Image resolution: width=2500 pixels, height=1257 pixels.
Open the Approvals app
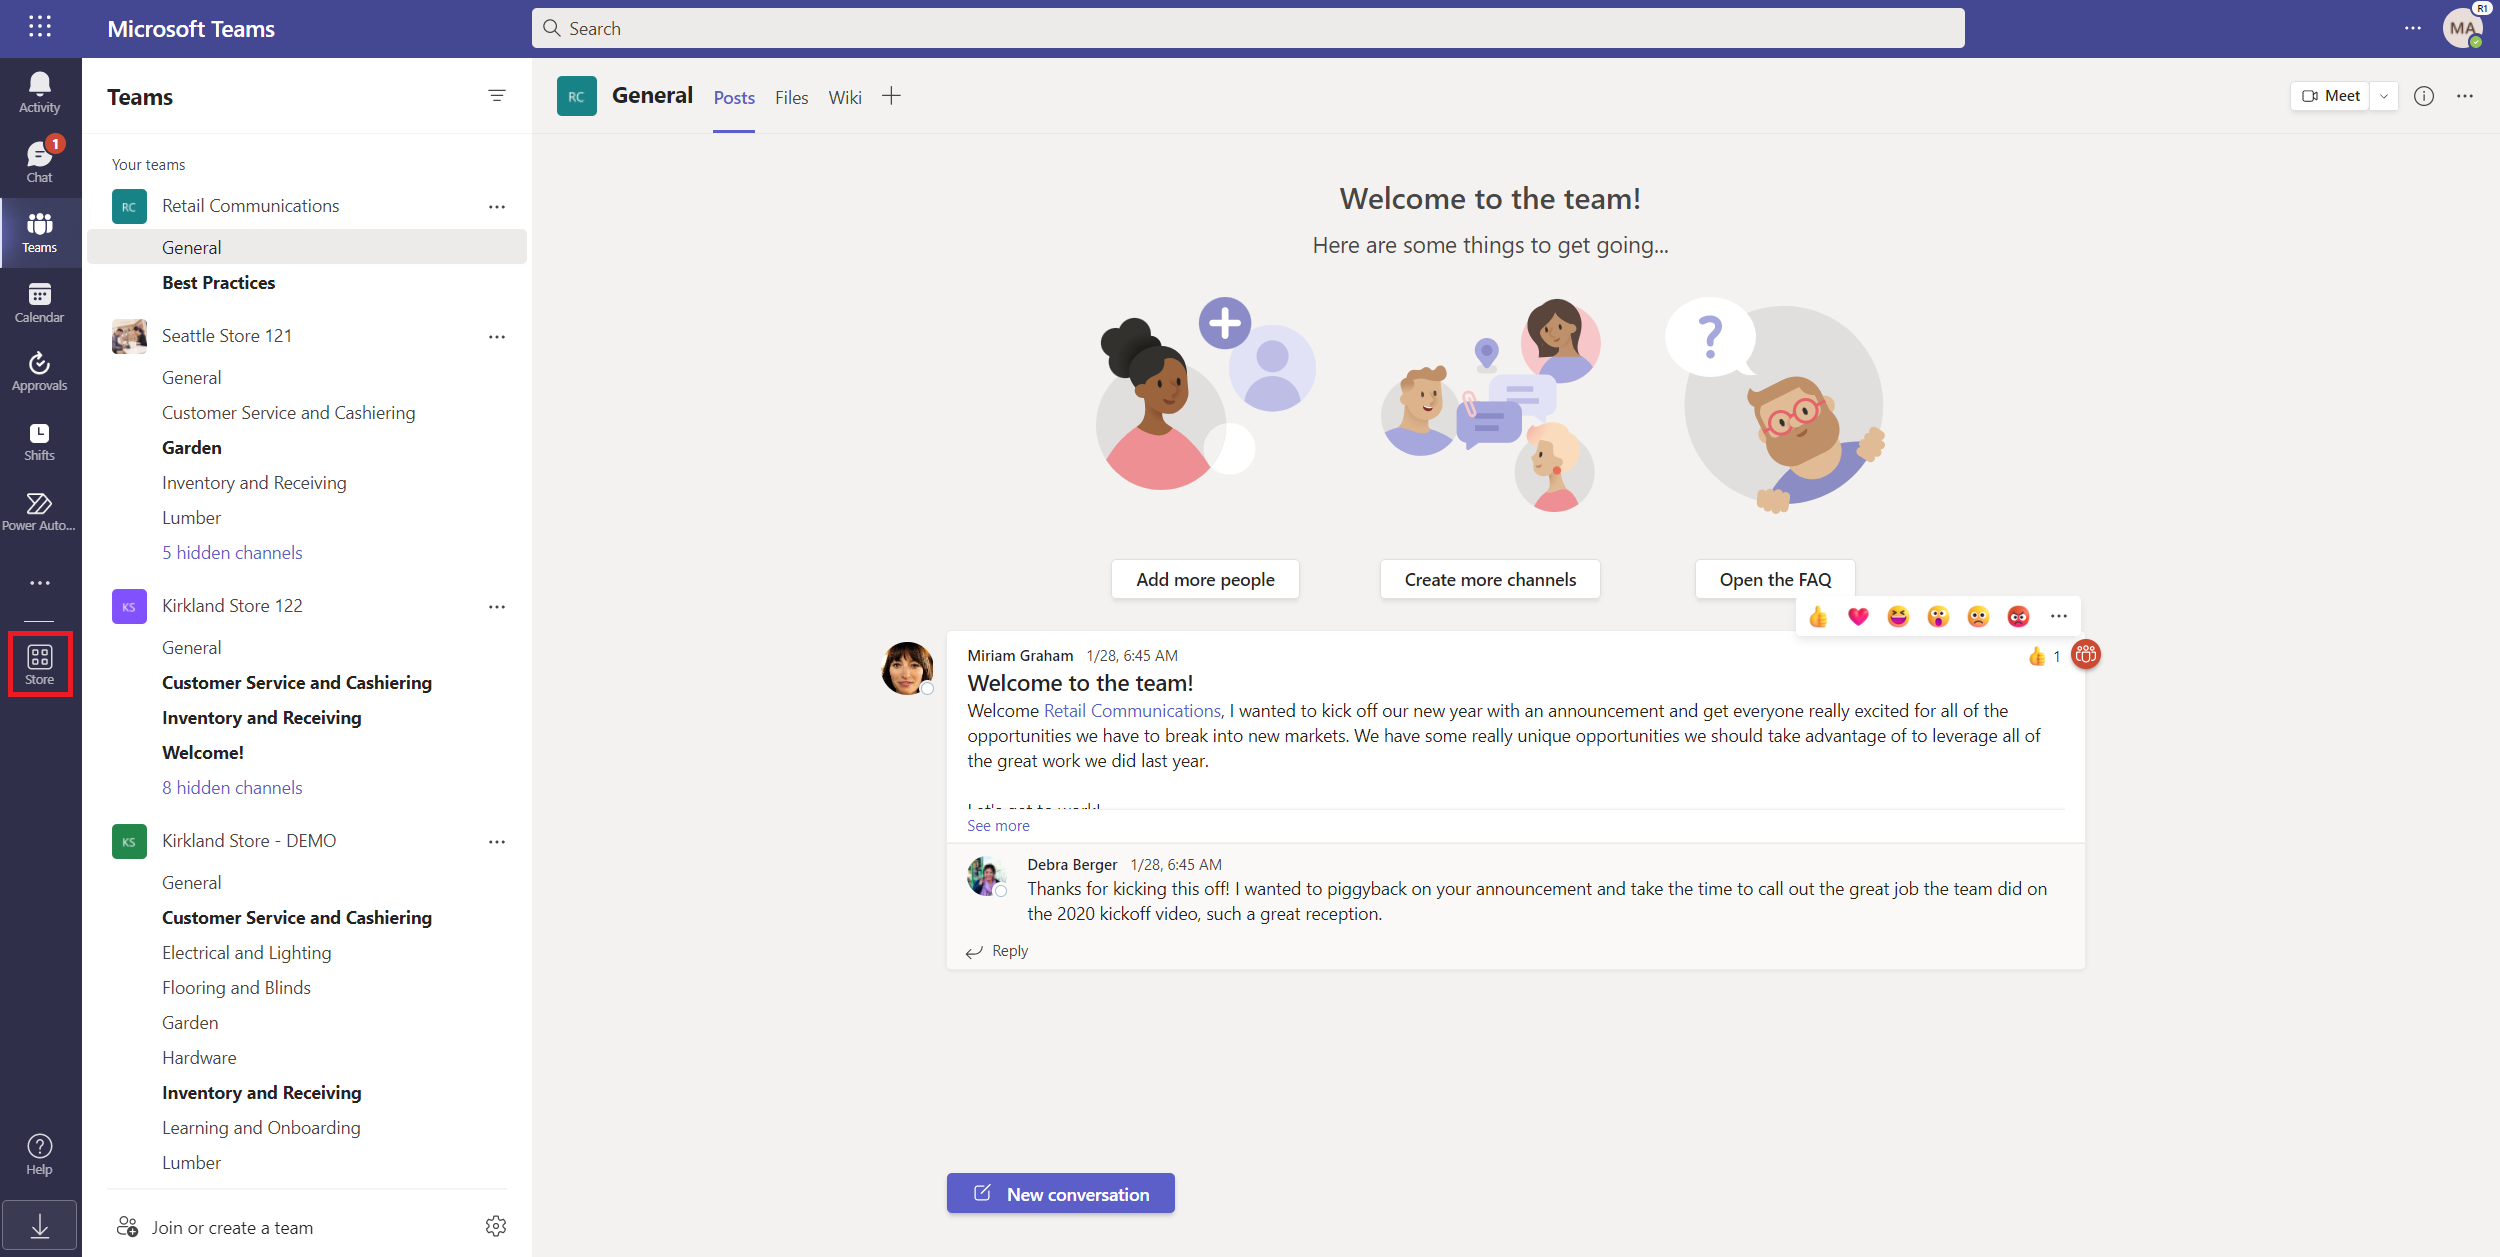40,371
